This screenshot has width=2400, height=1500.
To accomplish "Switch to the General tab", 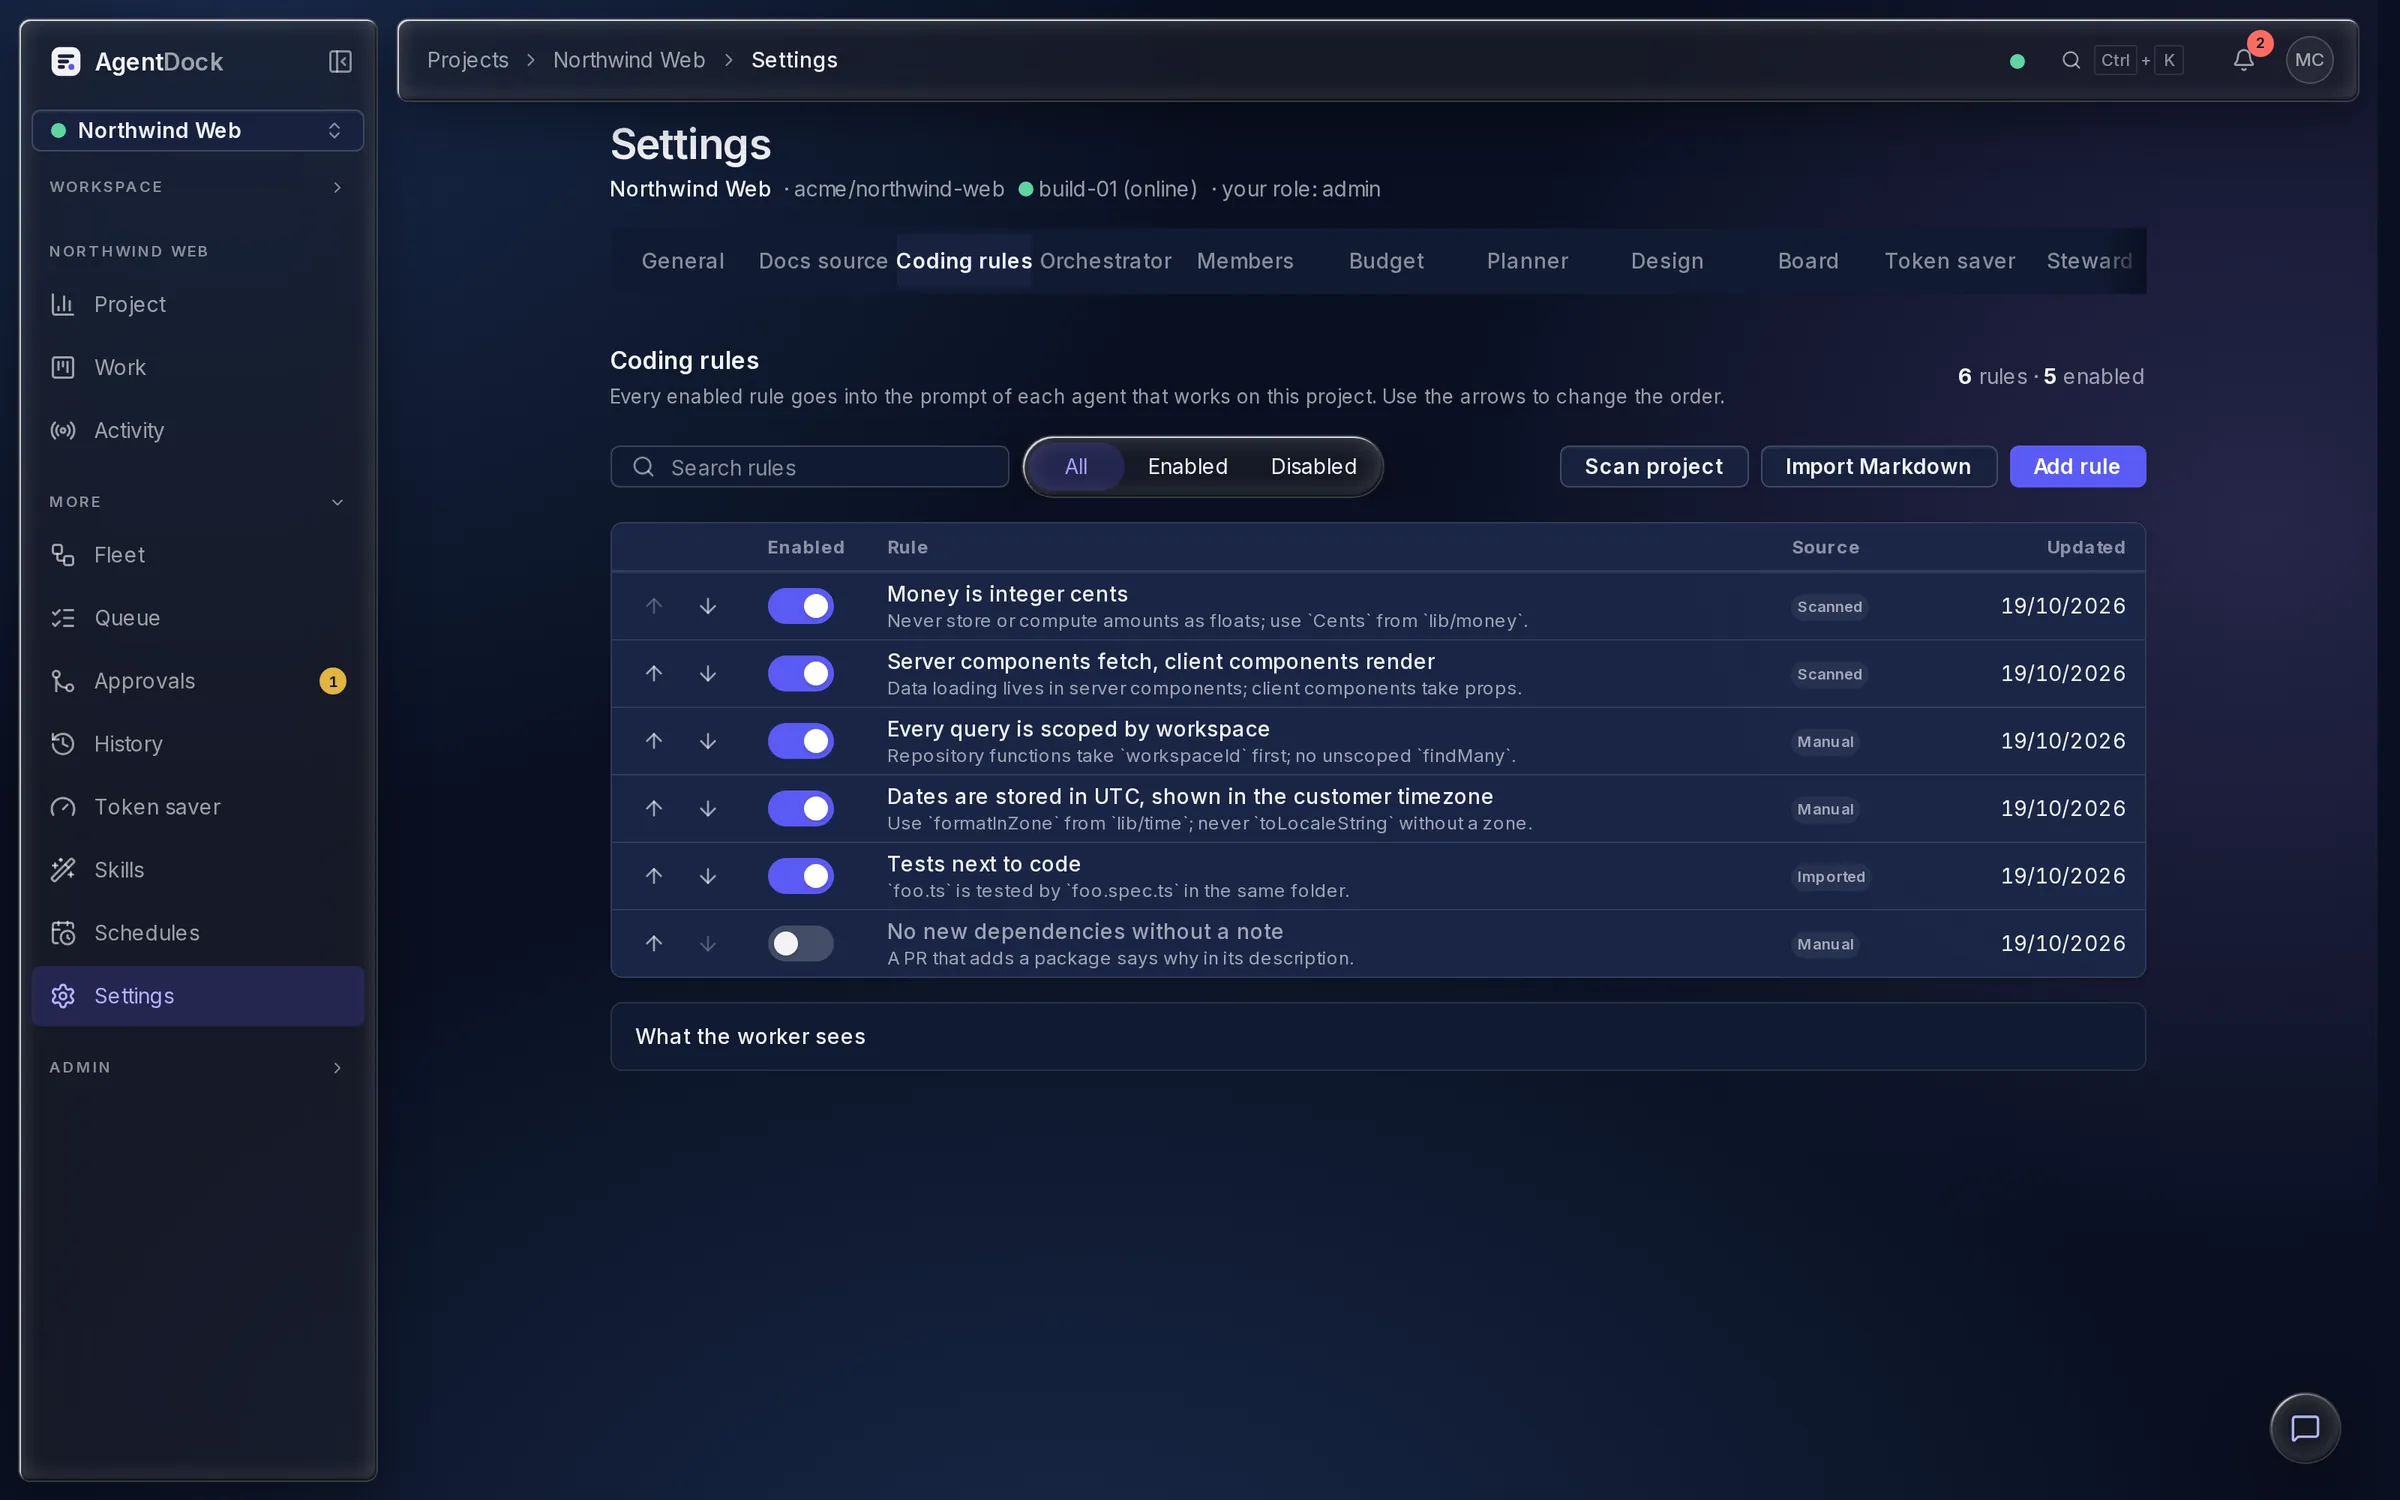I will click(x=683, y=261).
